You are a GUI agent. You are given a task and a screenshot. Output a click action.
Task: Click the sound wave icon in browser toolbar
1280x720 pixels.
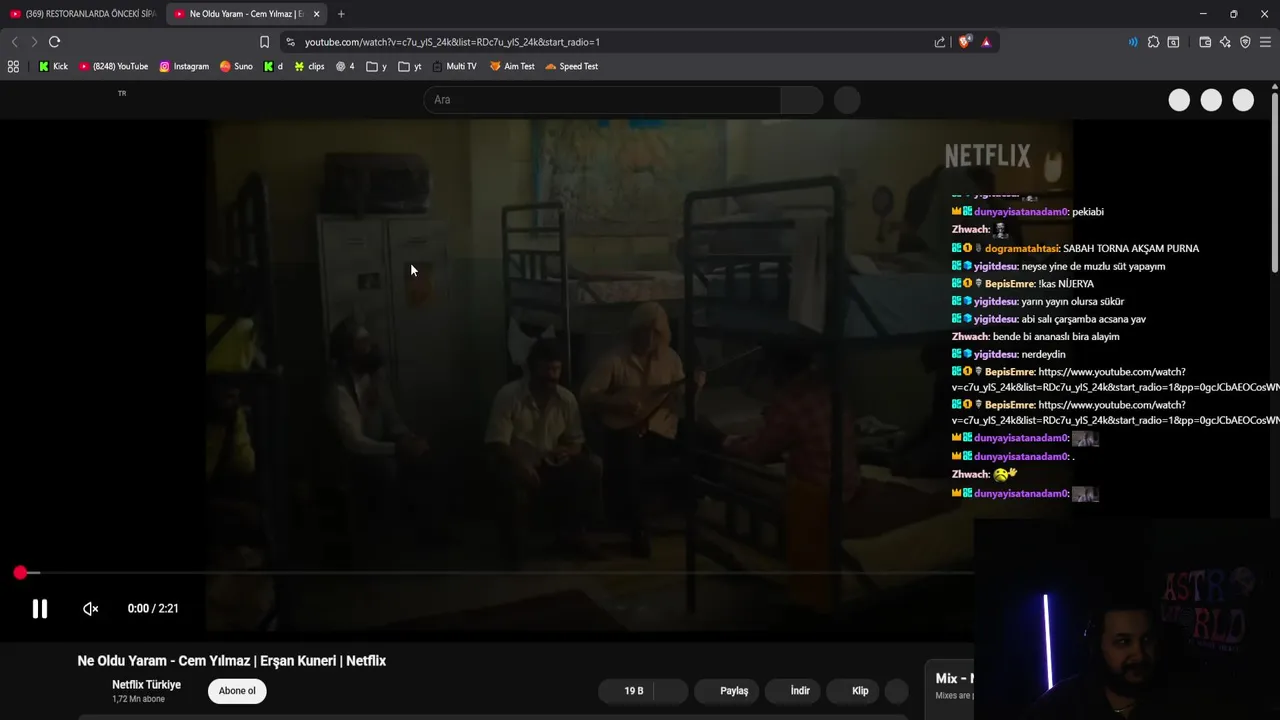[1132, 42]
